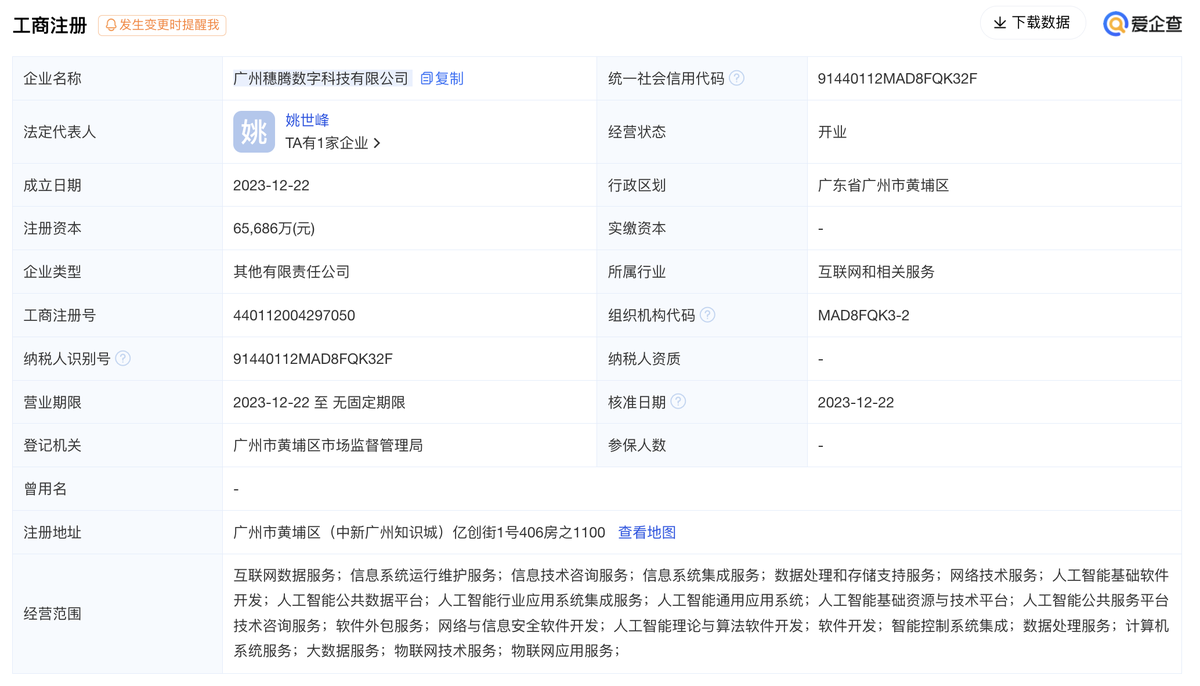Click the bell icon in 发生变更时提醒我

[110, 25]
